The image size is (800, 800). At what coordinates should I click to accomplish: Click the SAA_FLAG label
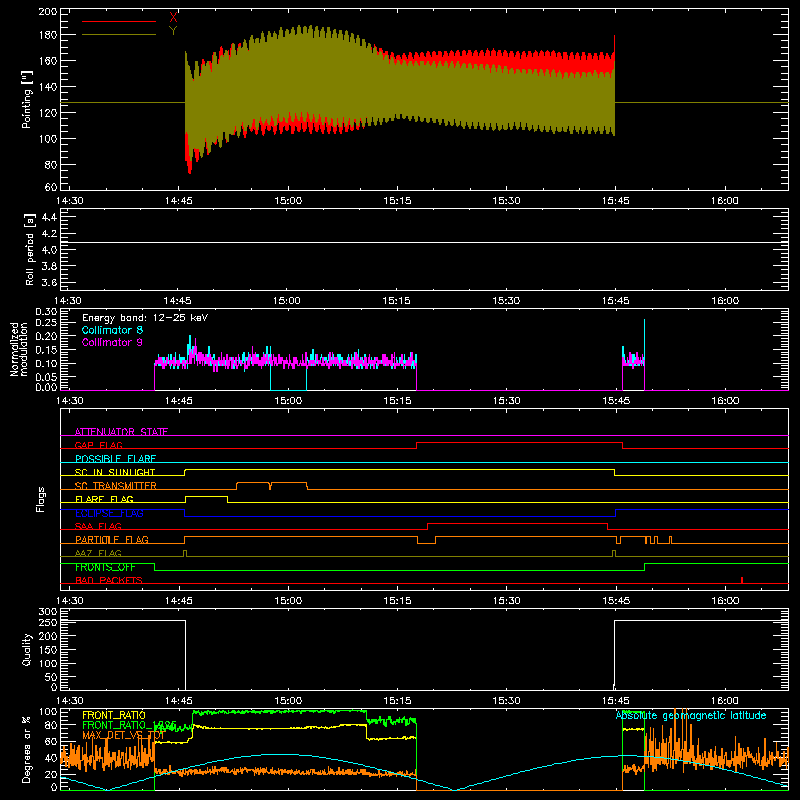point(98,526)
